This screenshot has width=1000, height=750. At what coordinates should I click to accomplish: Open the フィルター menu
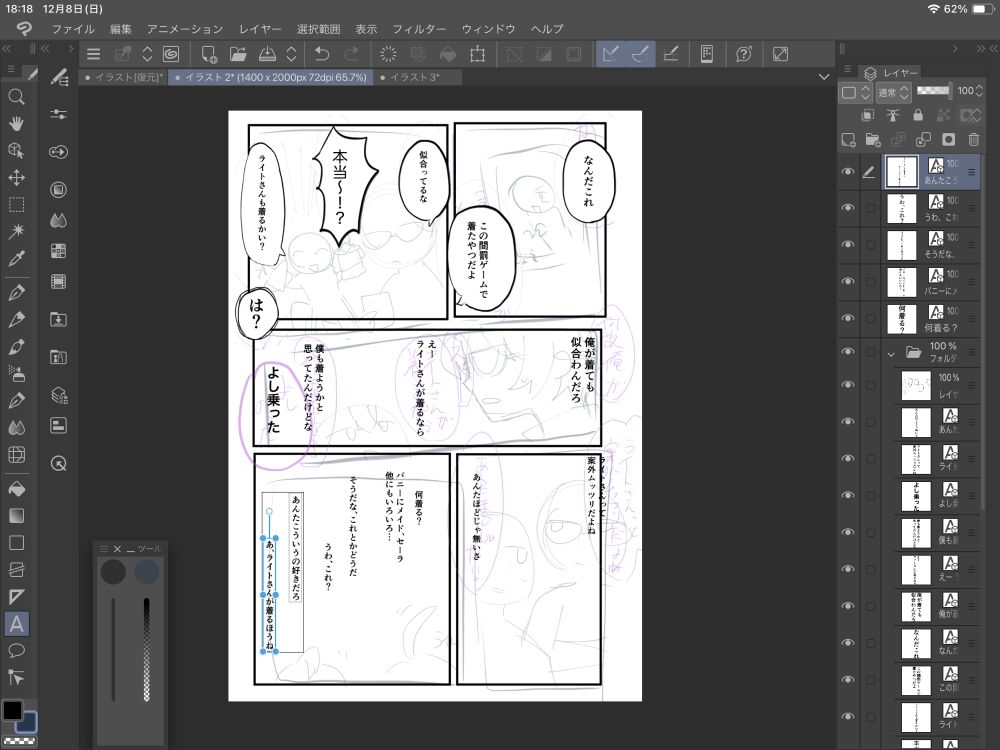(419, 29)
